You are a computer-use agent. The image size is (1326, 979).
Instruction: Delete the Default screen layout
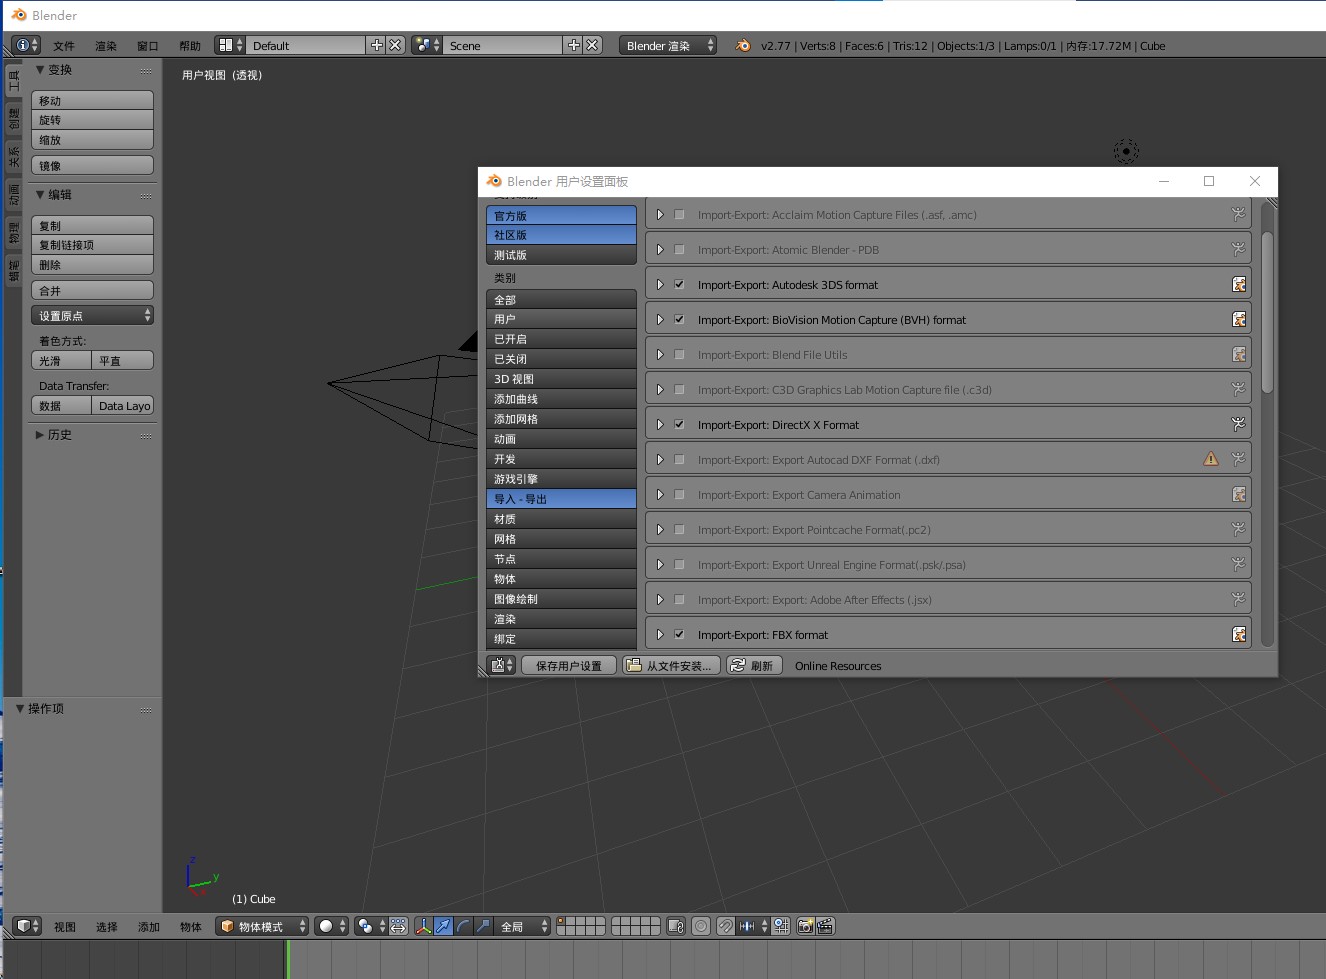396,45
